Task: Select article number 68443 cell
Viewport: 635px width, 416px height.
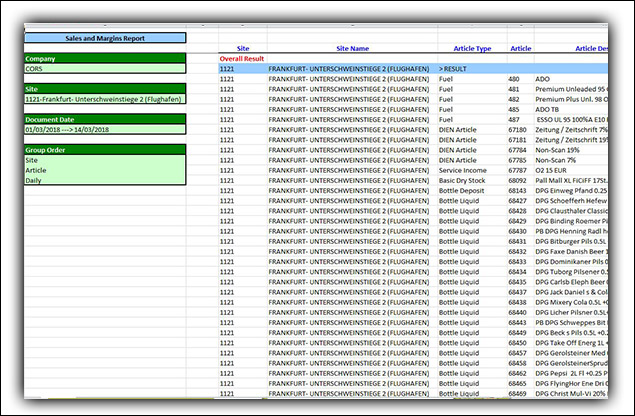Action: (518, 323)
